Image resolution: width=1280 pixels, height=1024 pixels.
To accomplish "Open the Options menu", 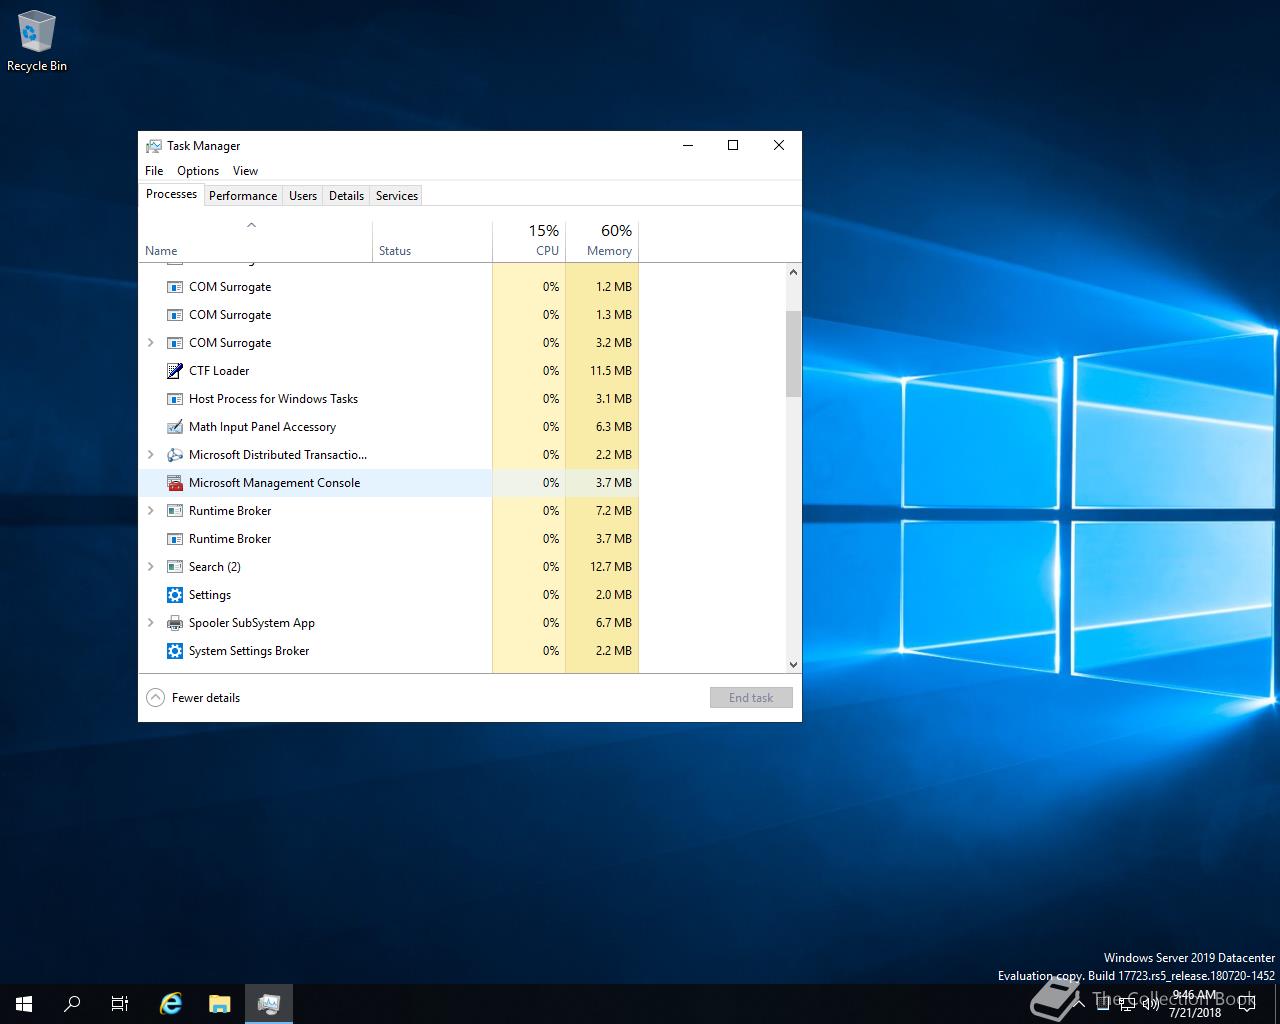I will click(x=198, y=171).
